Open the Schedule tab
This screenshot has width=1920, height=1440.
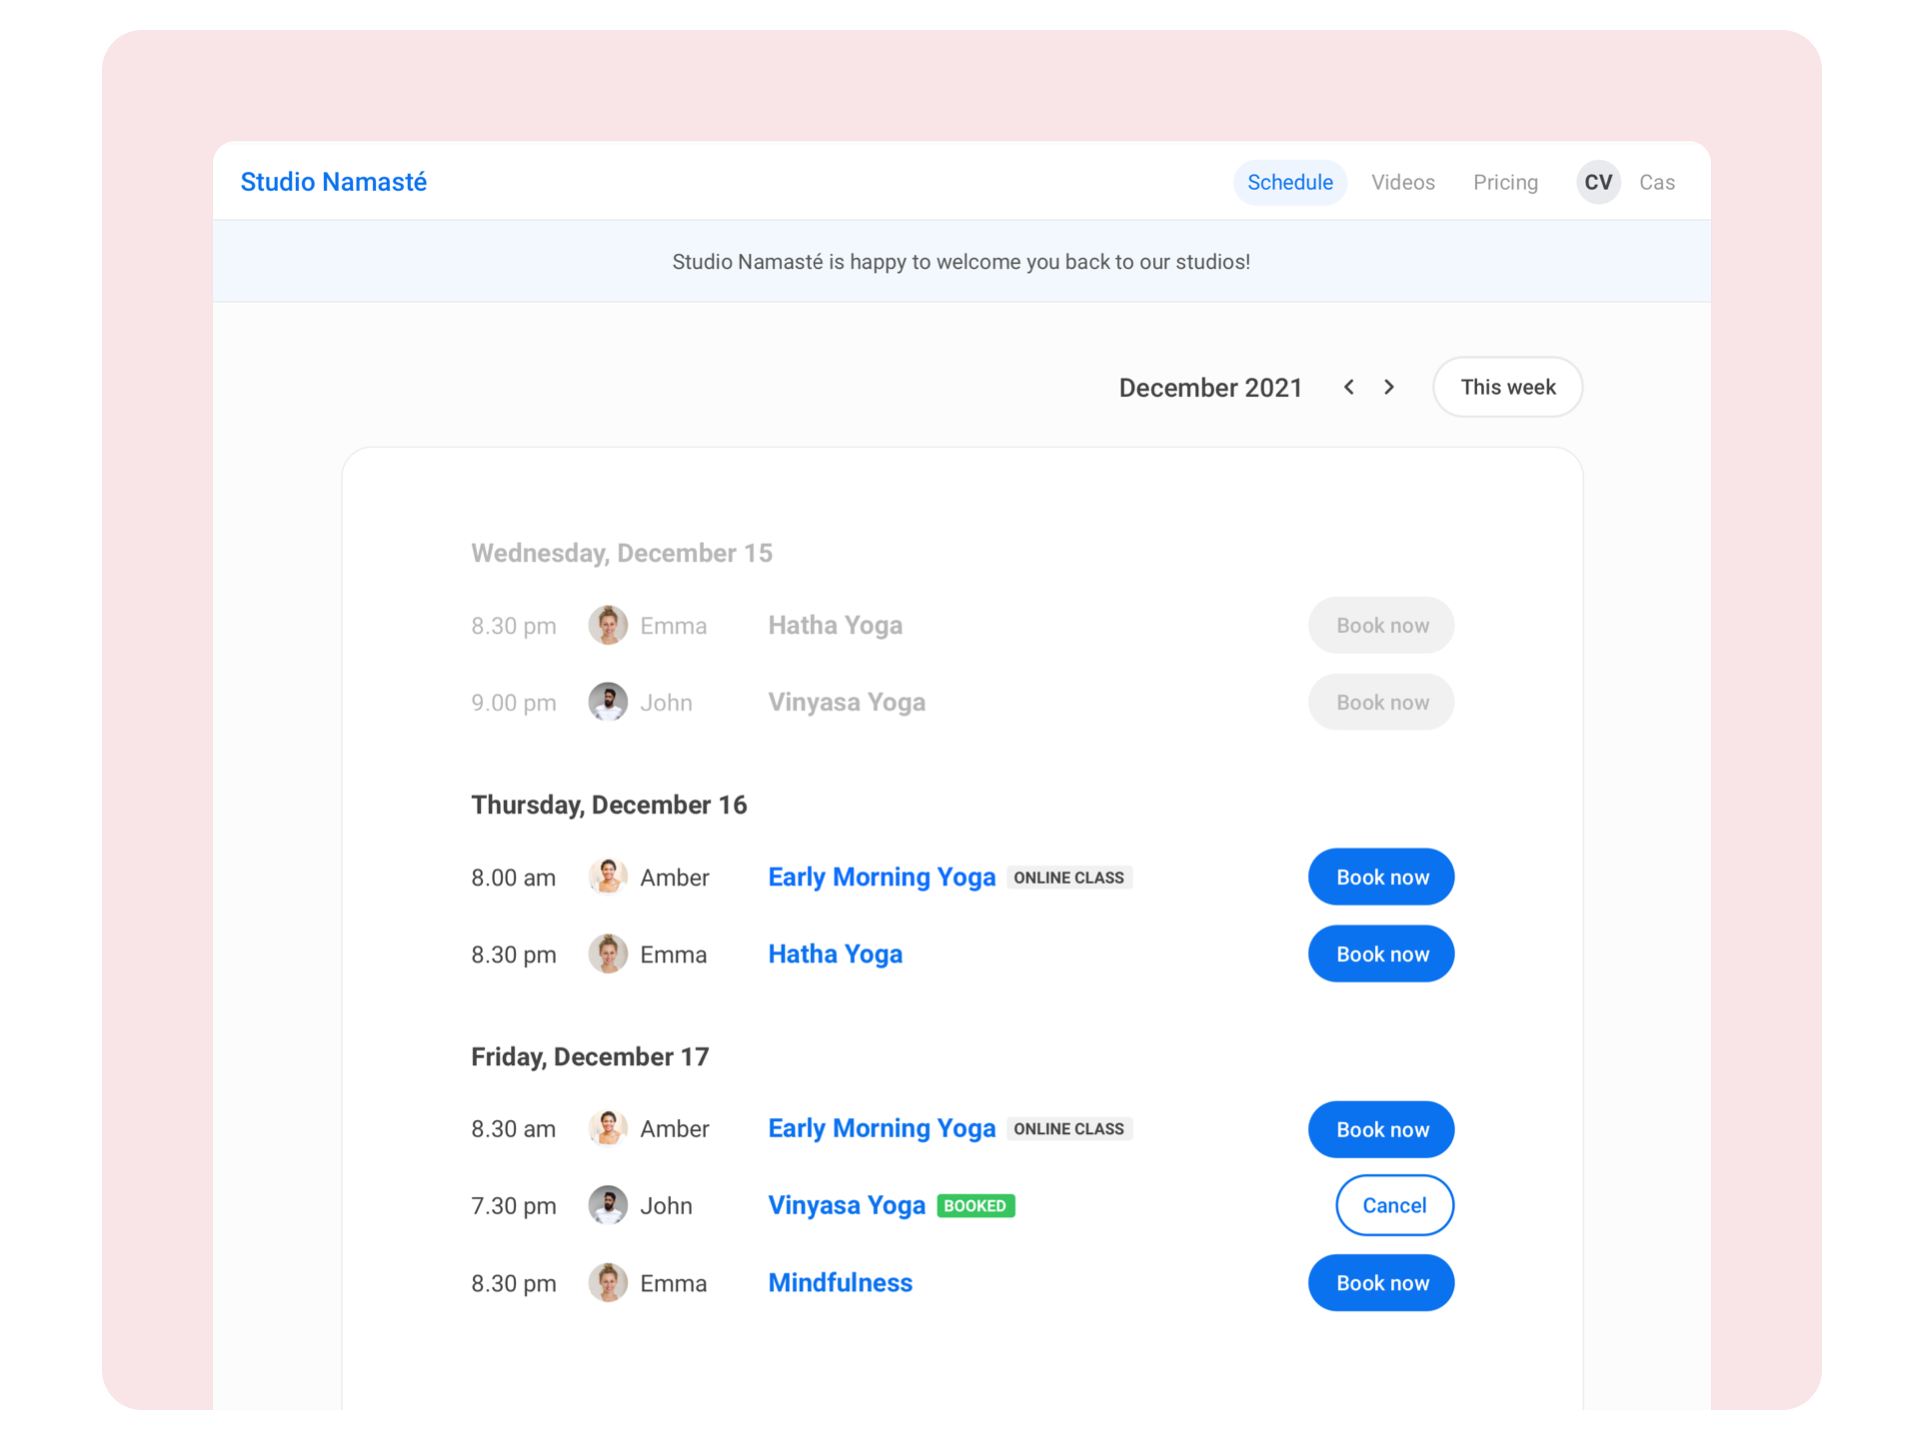pyautogui.click(x=1289, y=182)
